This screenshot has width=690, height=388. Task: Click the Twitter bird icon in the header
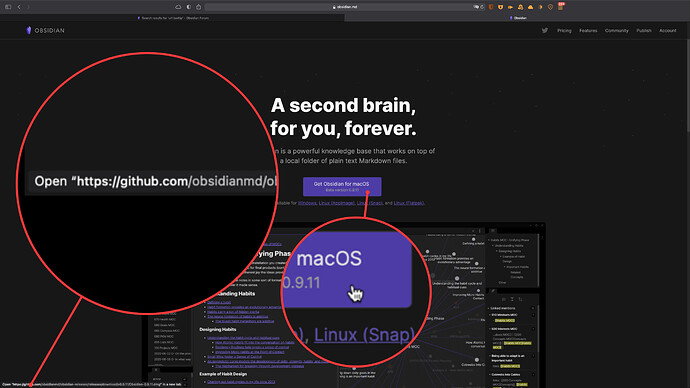(x=545, y=30)
